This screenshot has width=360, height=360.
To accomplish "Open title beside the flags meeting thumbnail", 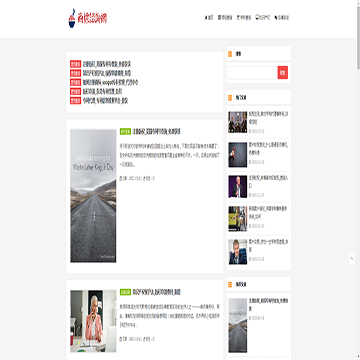I will [x=268, y=117].
